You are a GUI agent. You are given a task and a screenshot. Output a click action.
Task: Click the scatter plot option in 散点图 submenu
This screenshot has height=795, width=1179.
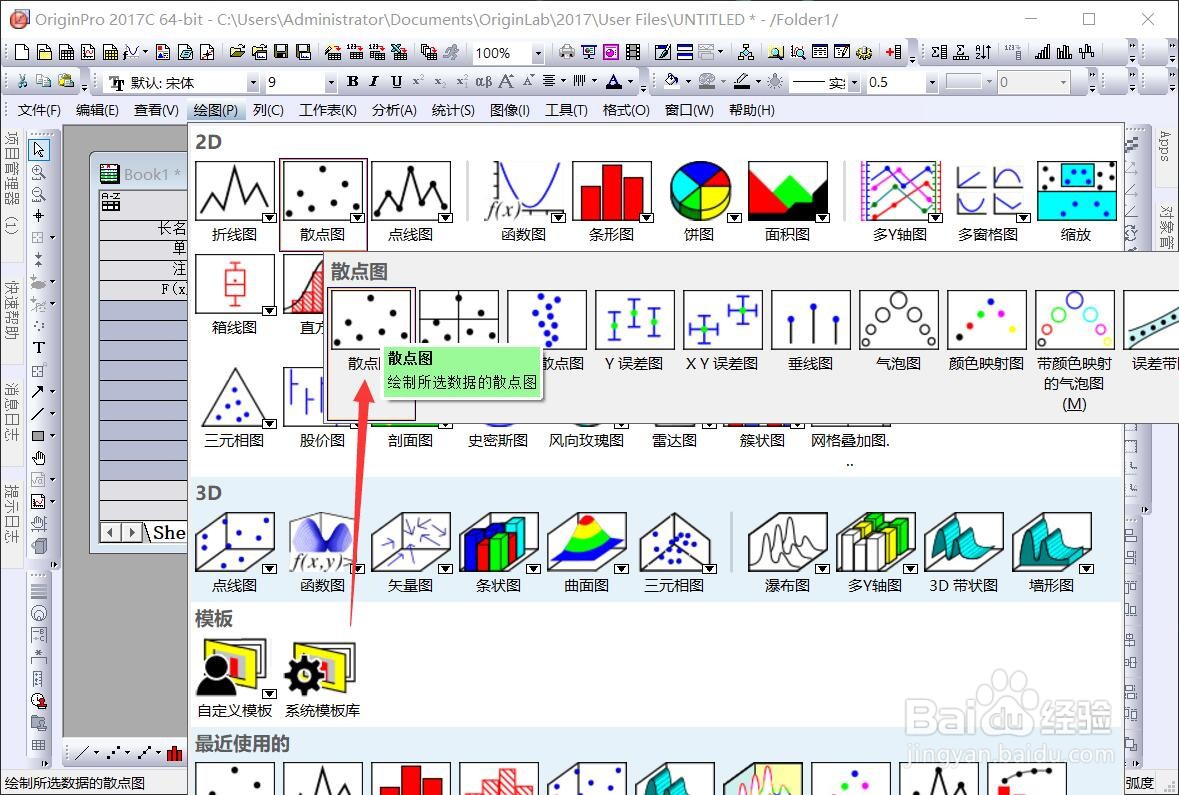tap(370, 320)
